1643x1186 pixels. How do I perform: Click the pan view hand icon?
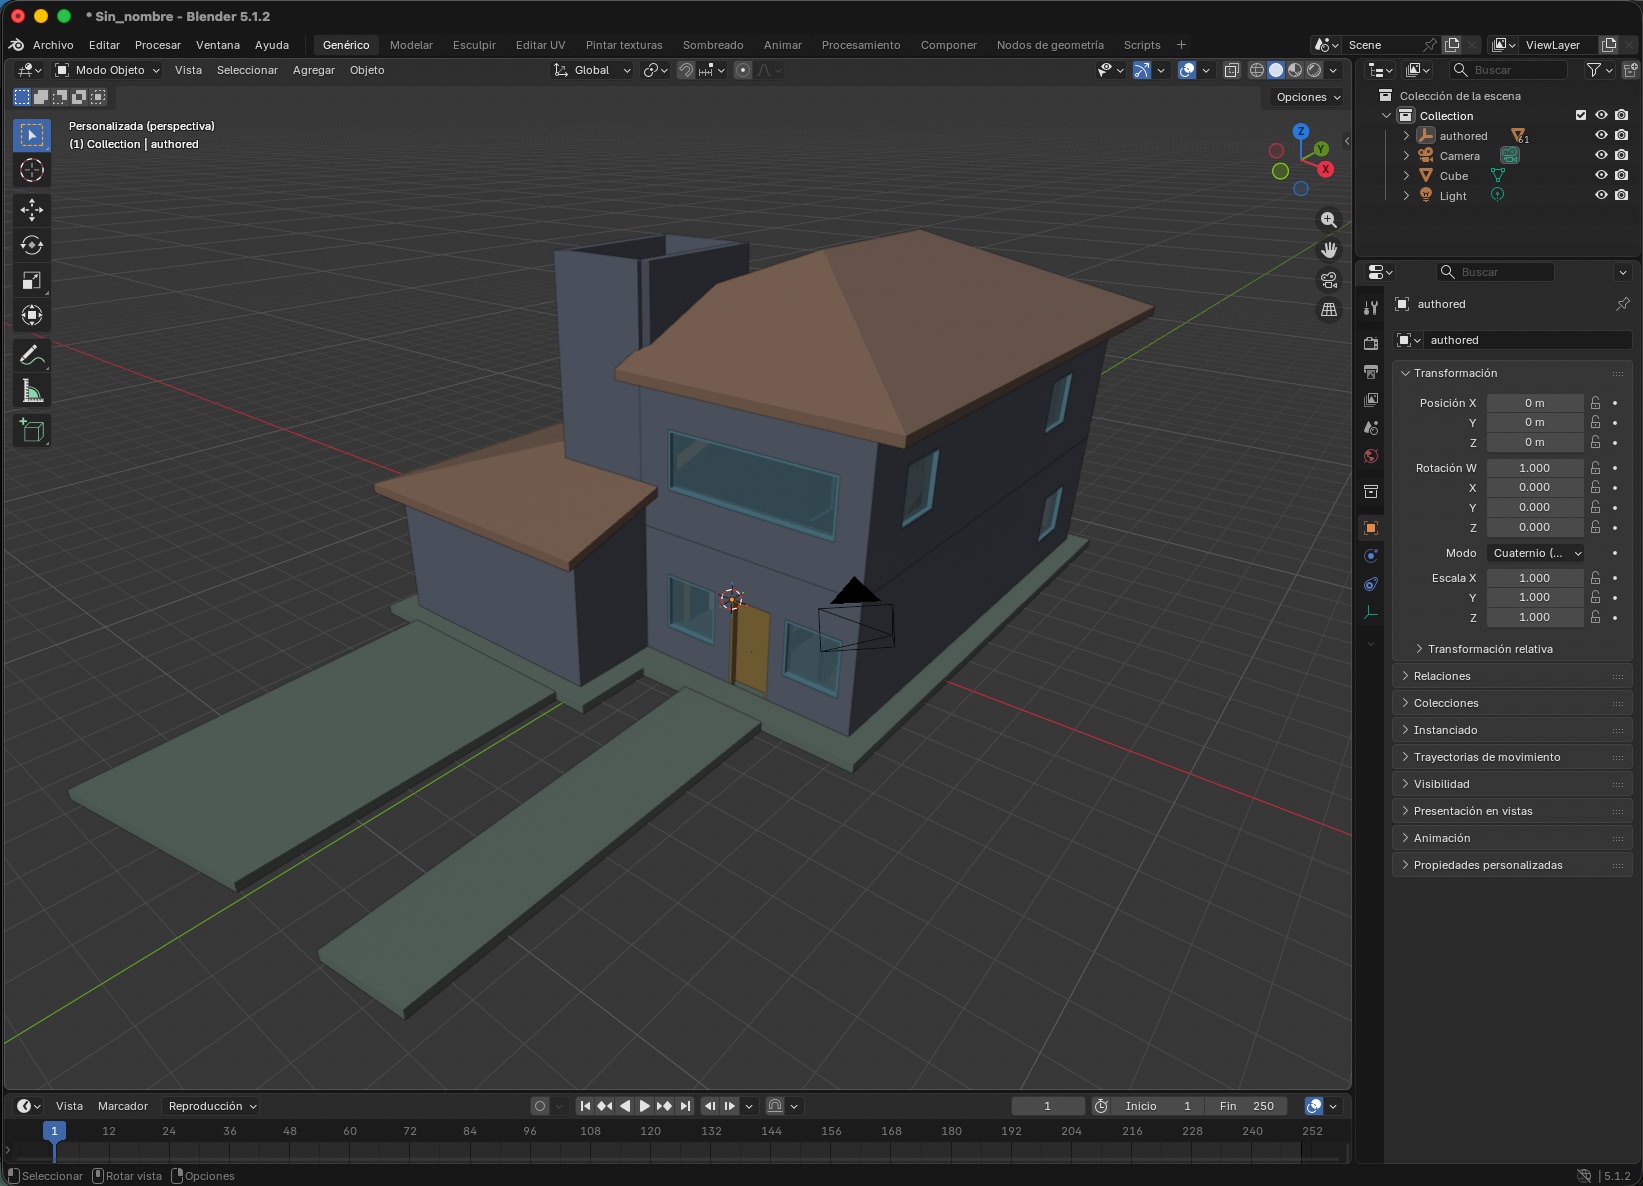[1329, 250]
